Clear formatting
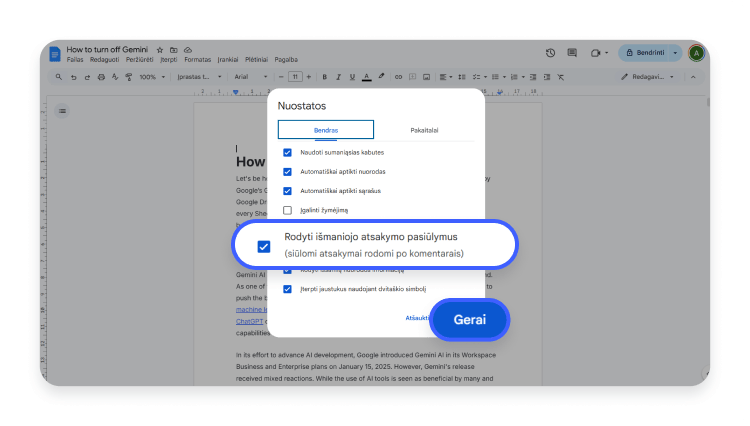 561,77
